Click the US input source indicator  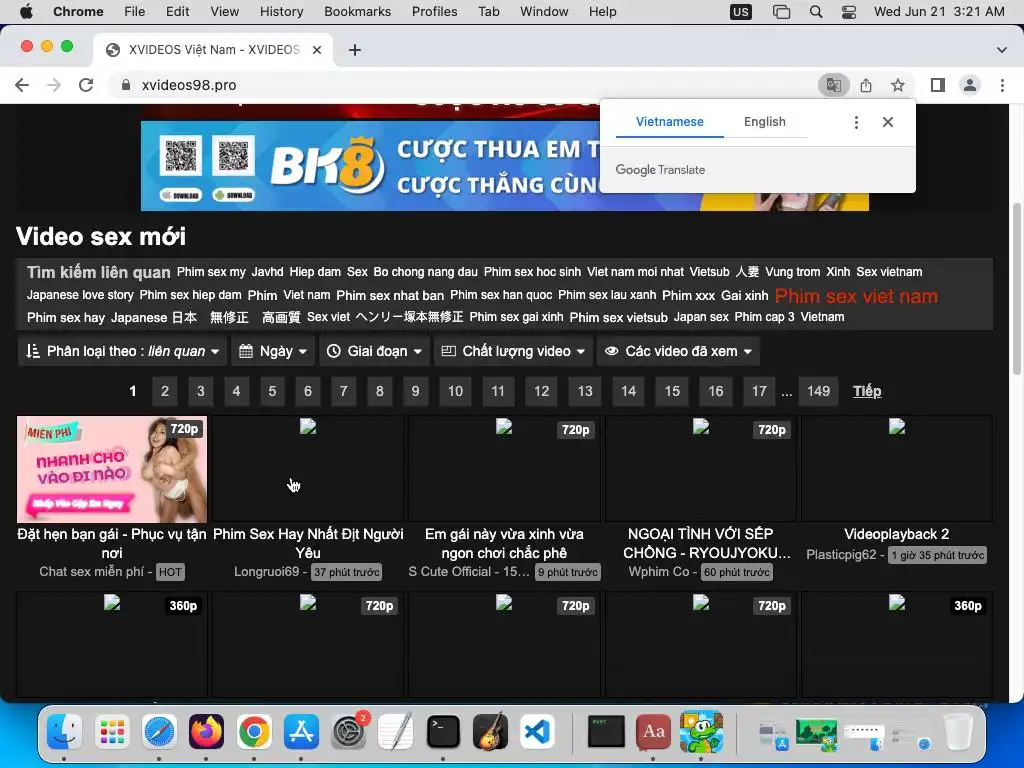point(741,12)
